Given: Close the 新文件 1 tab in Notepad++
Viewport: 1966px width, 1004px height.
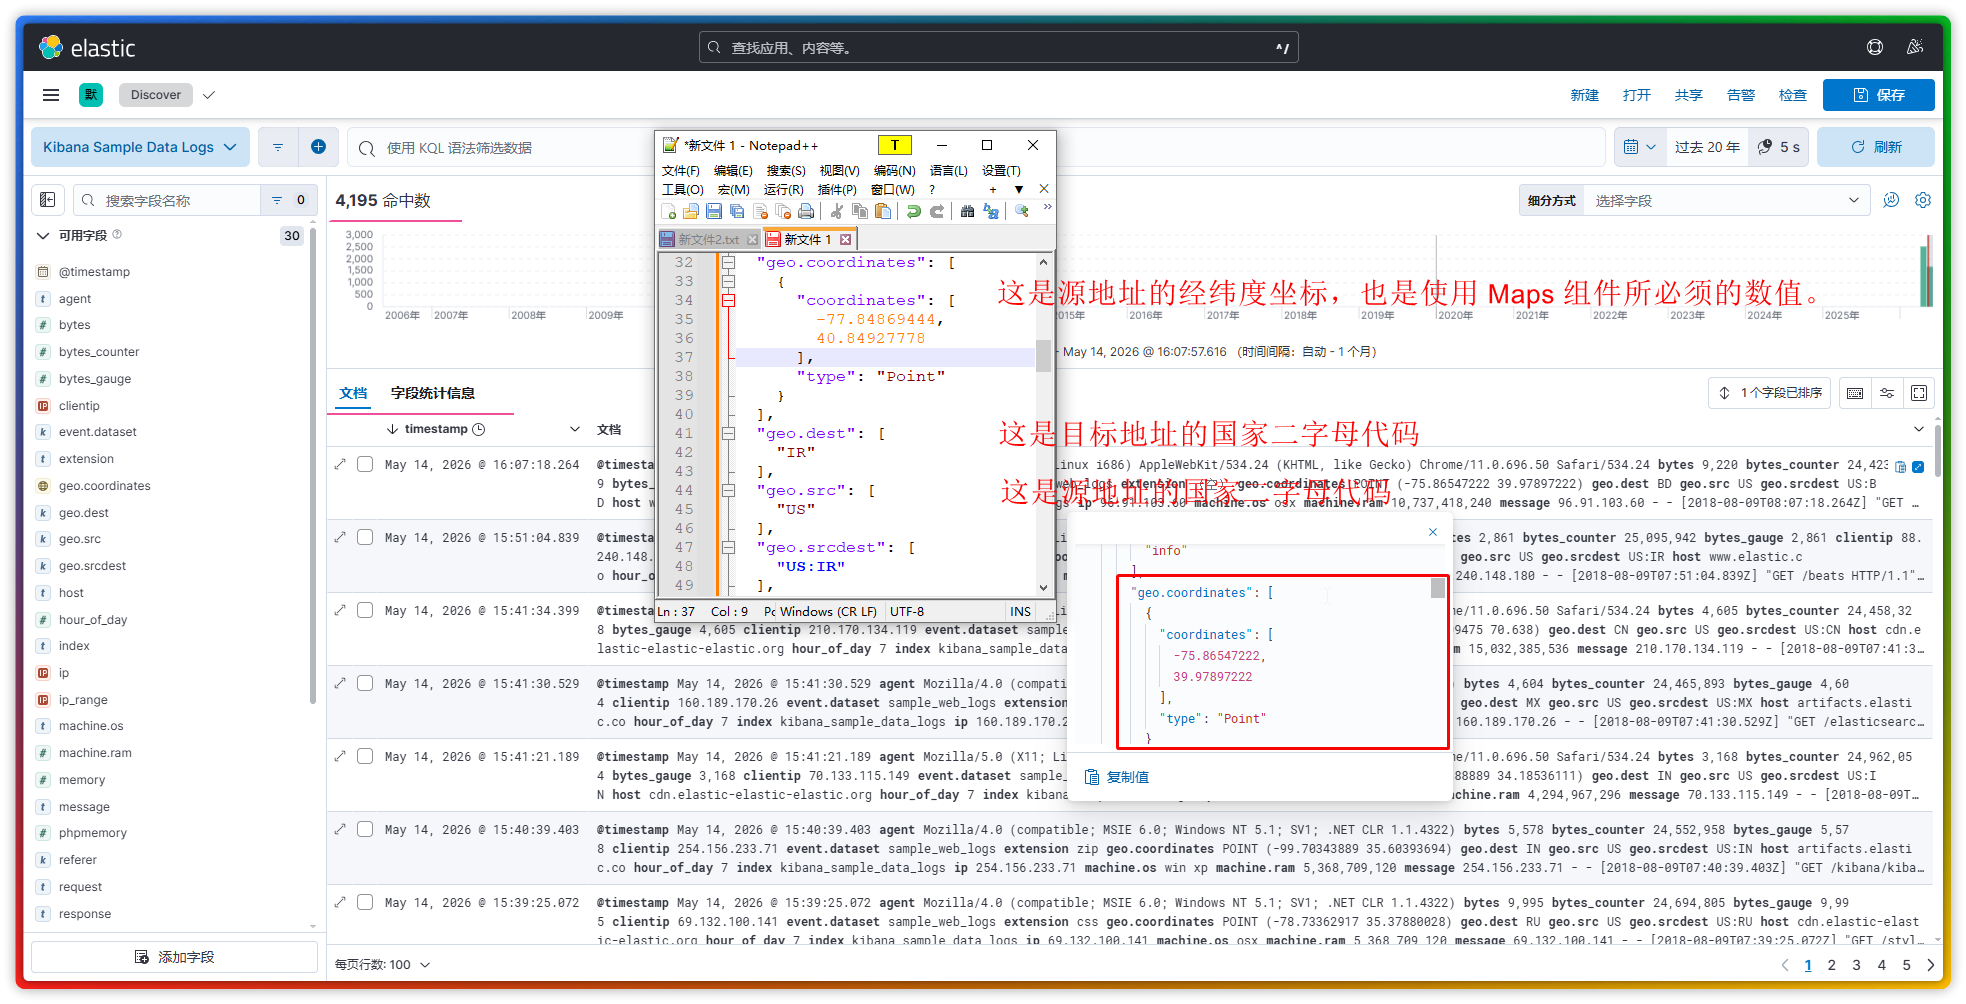Looking at the screenshot, I should click(846, 239).
